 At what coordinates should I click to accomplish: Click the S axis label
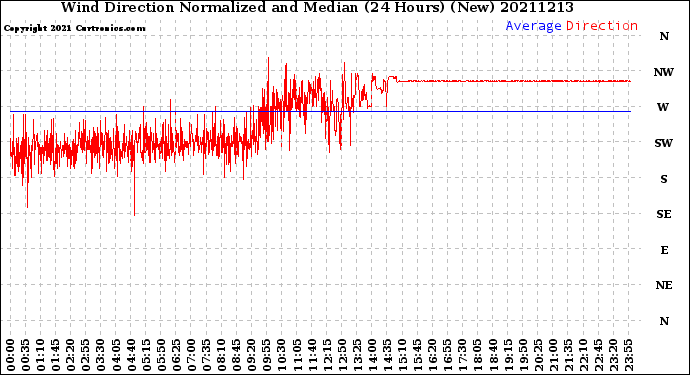click(664, 179)
